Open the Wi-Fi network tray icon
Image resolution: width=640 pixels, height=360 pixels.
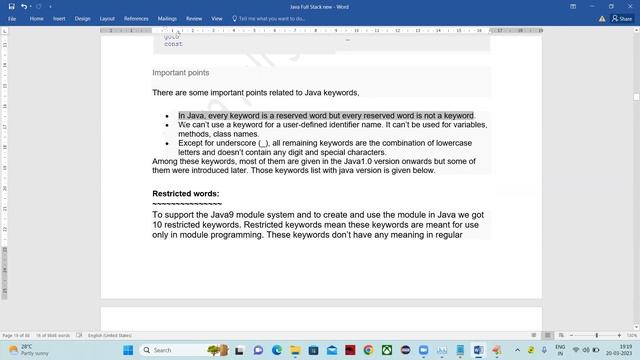[x=576, y=350]
